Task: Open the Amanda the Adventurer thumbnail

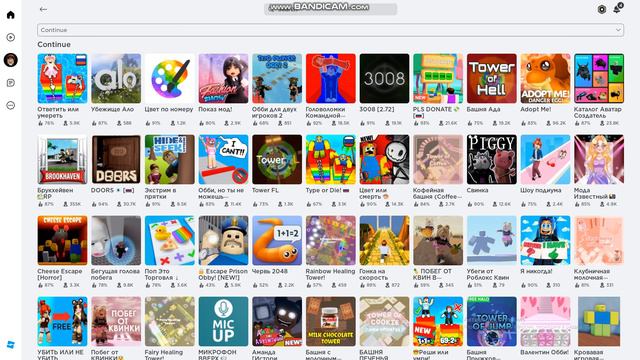Action: [277, 321]
